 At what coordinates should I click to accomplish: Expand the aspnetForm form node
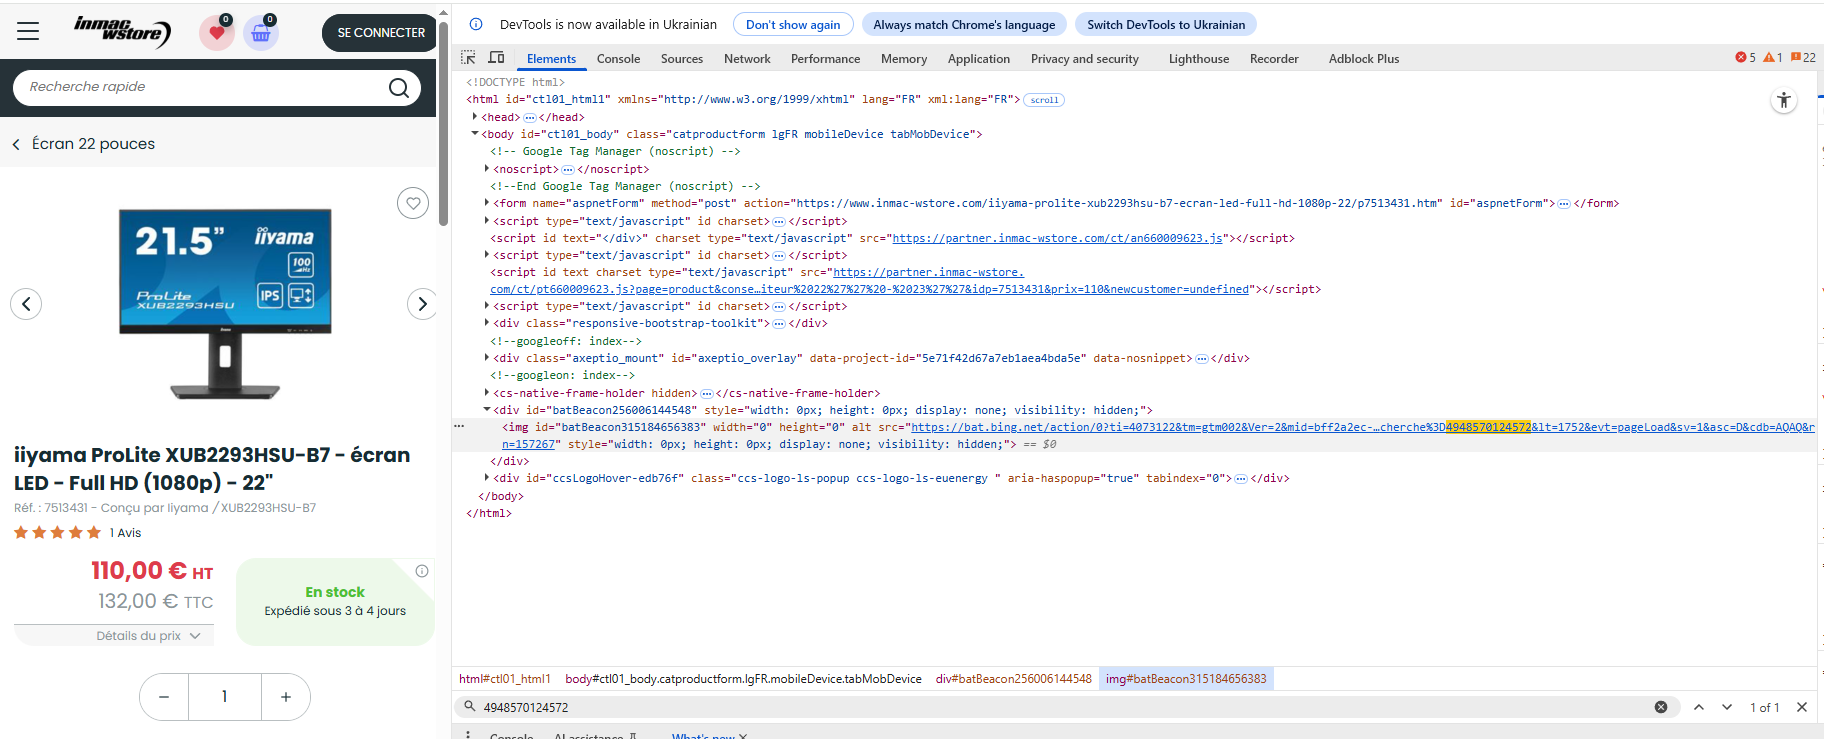coord(487,203)
